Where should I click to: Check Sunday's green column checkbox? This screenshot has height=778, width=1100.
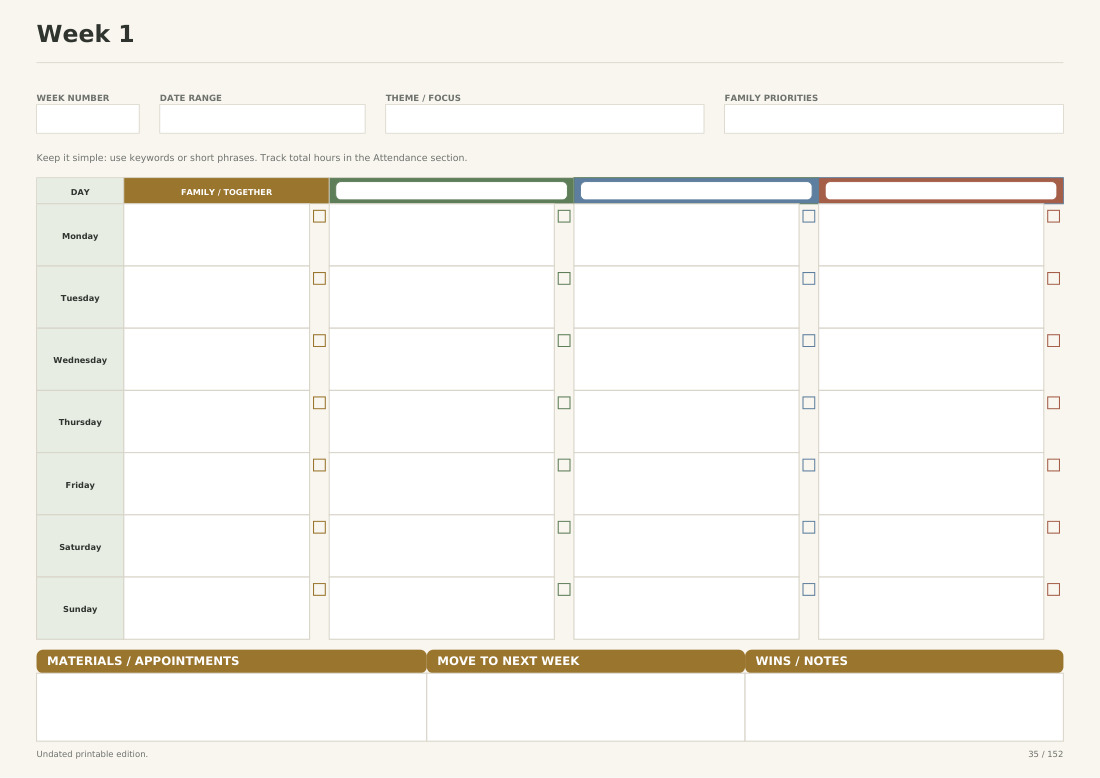(x=564, y=589)
